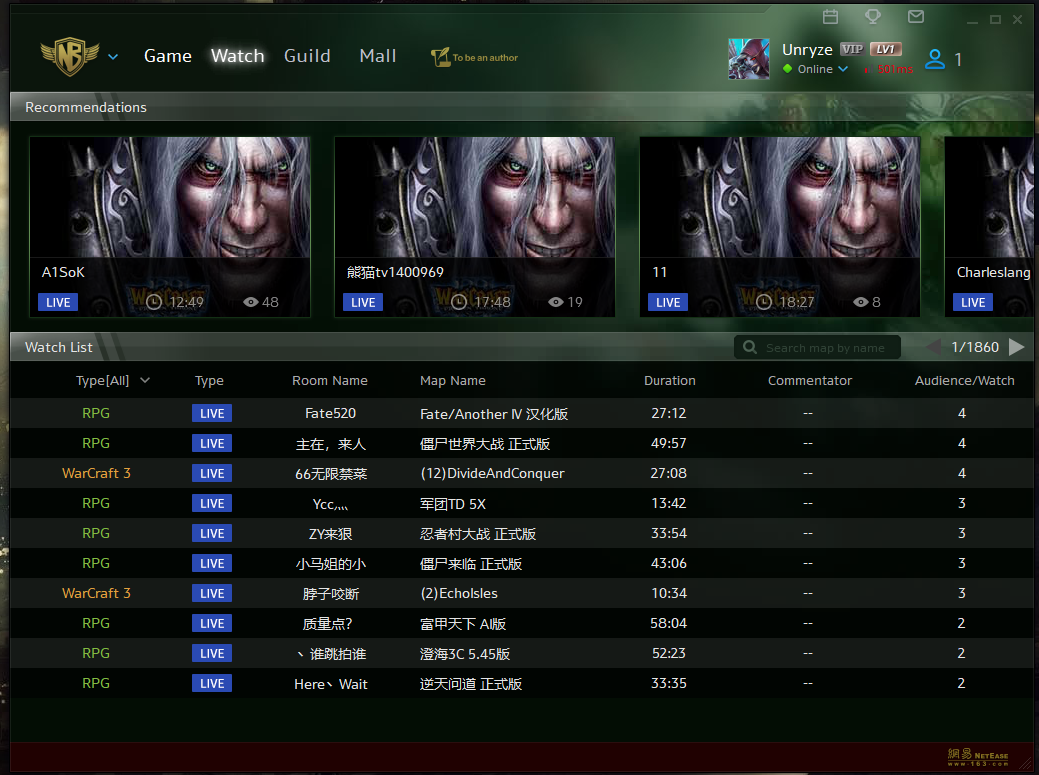Click the green online status dot

[x=787, y=68]
